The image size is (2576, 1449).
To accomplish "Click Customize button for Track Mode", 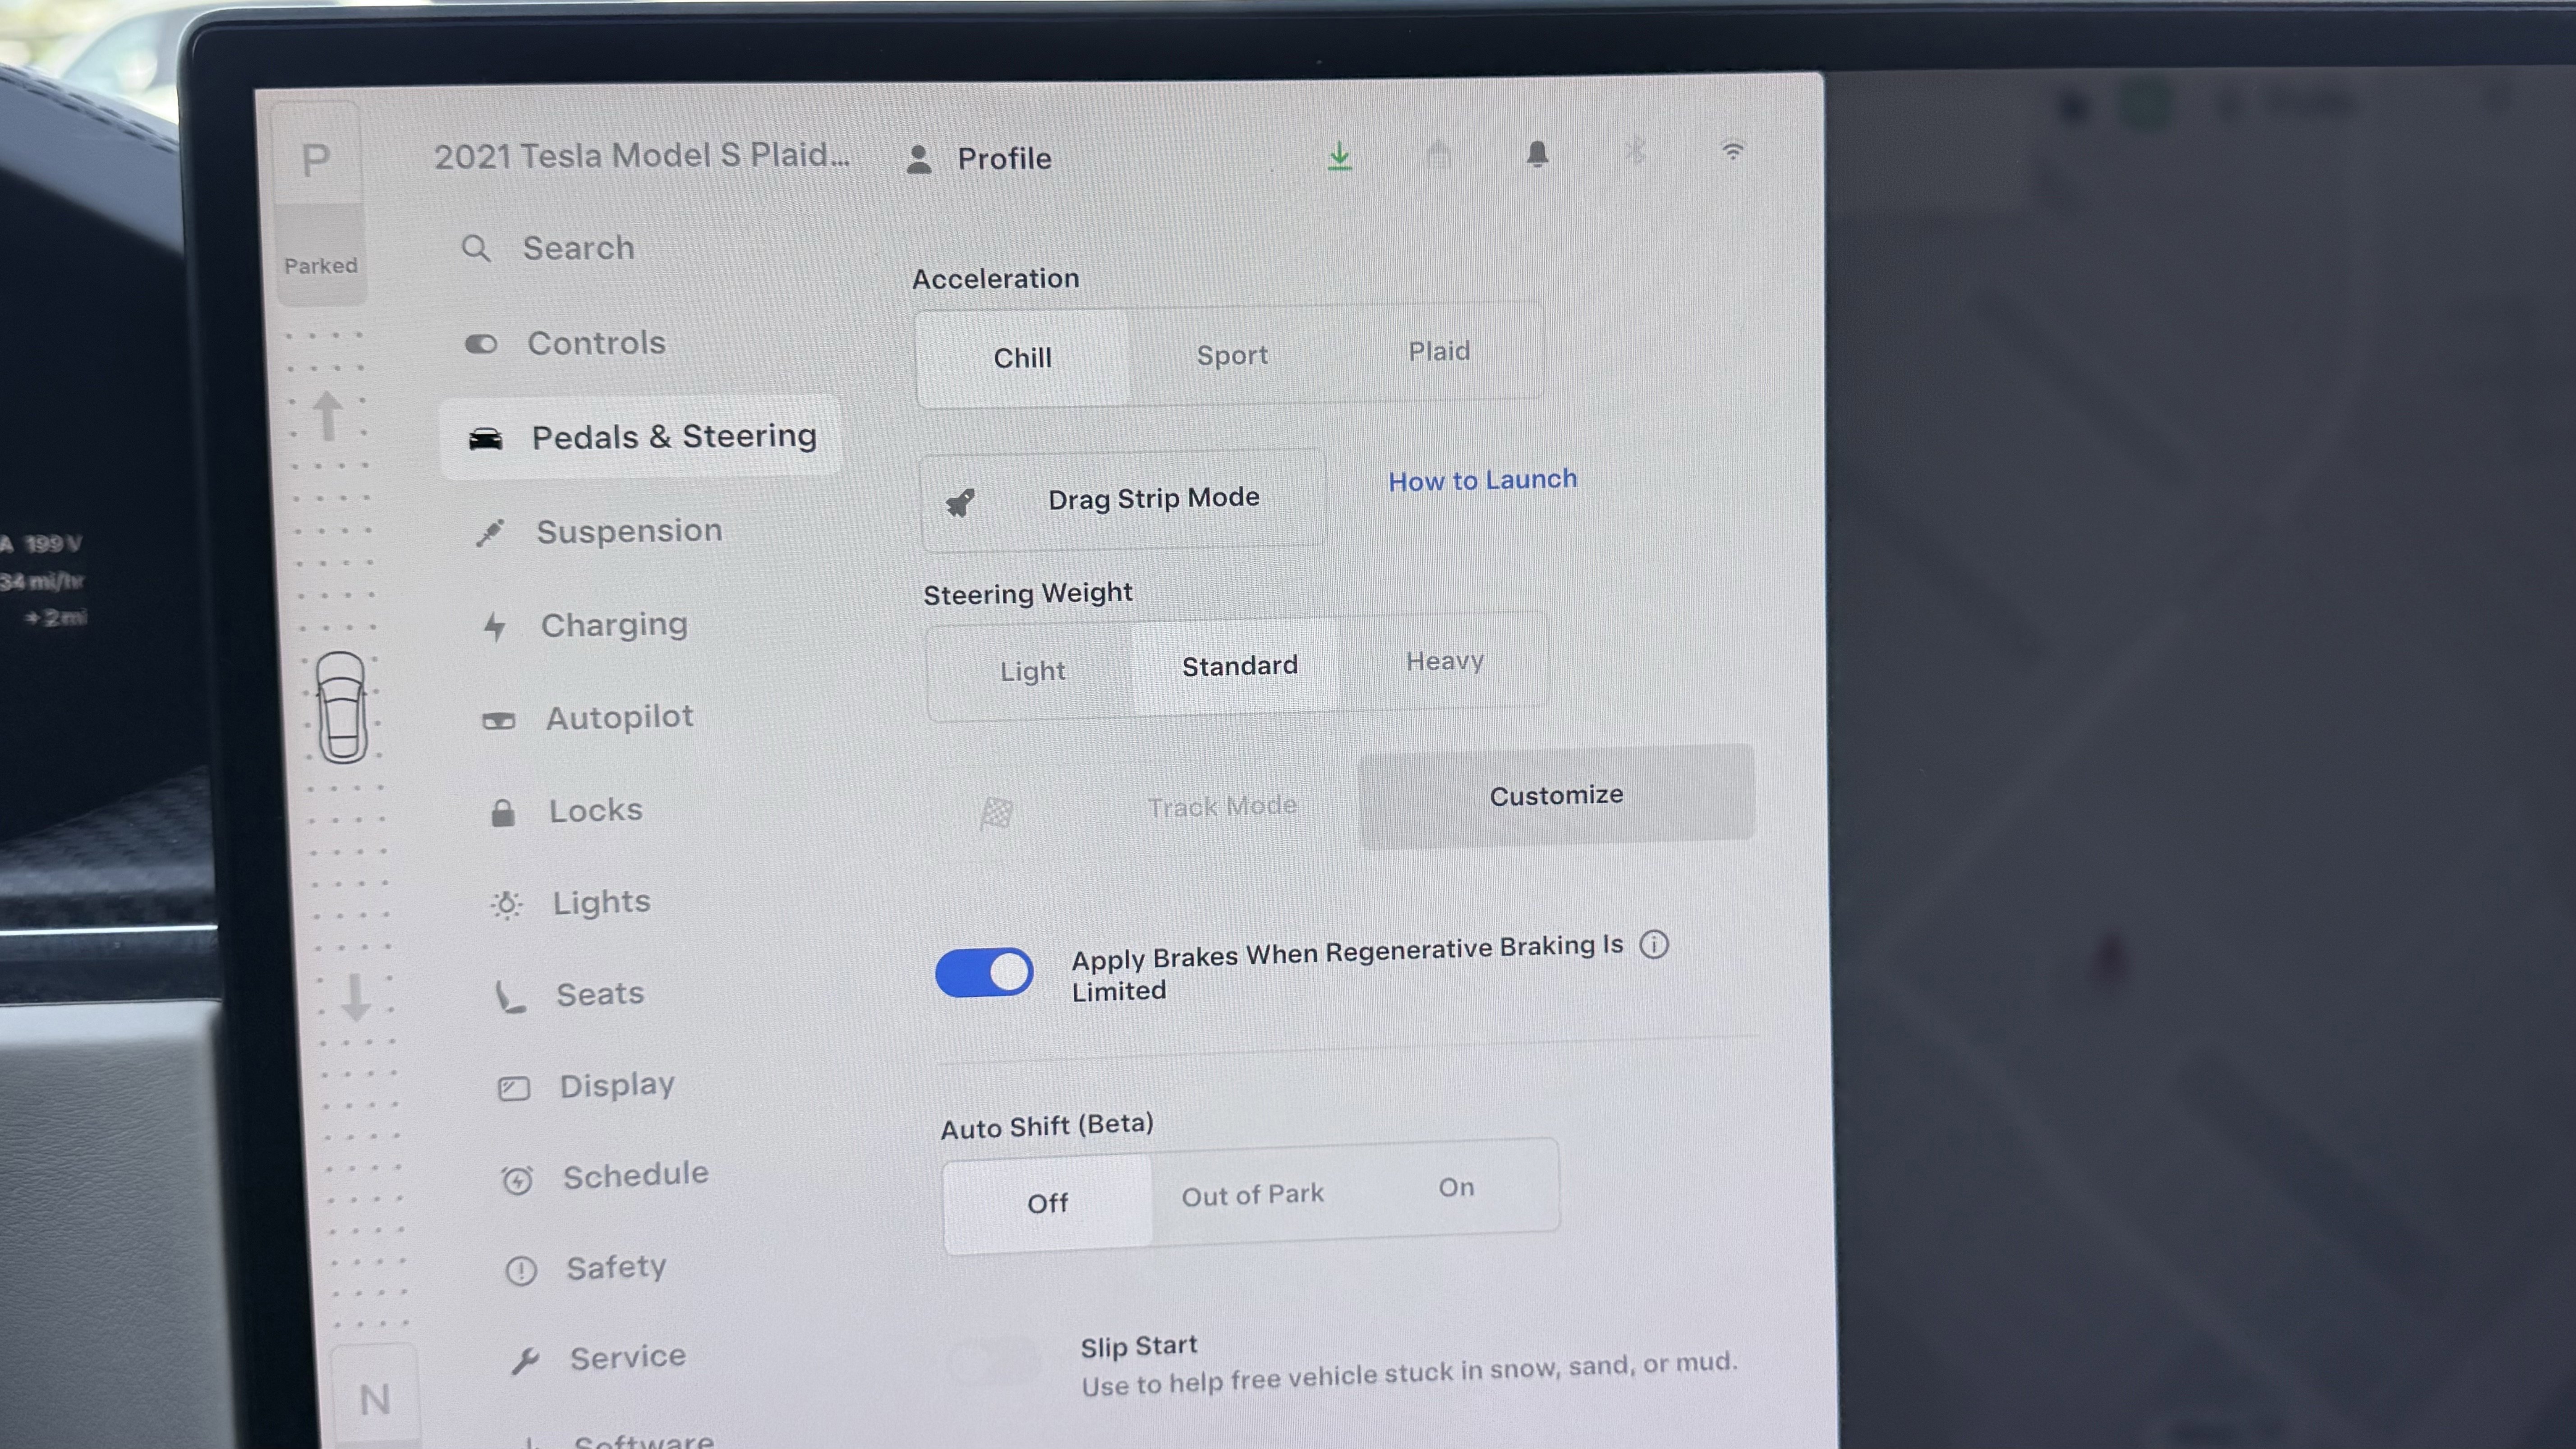I will (x=1555, y=796).
